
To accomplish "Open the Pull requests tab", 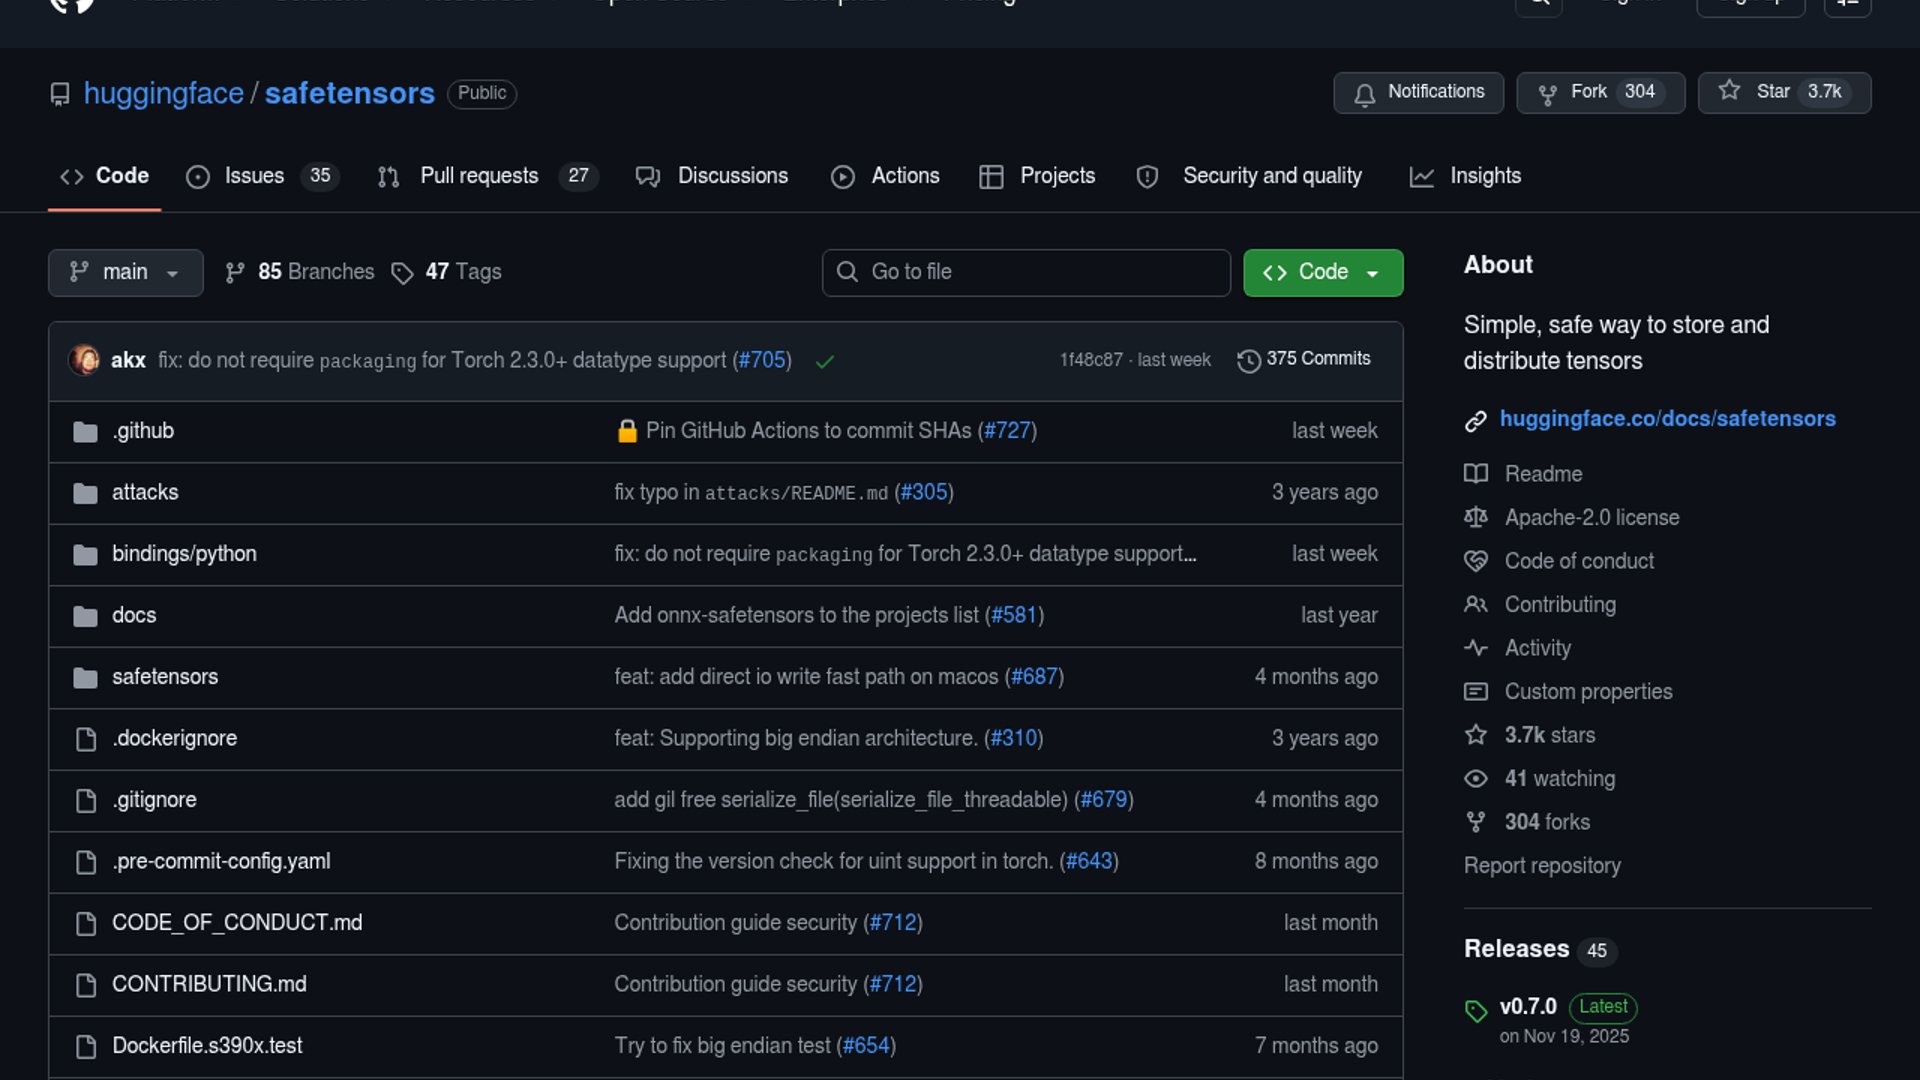I will click(x=479, y=176).
